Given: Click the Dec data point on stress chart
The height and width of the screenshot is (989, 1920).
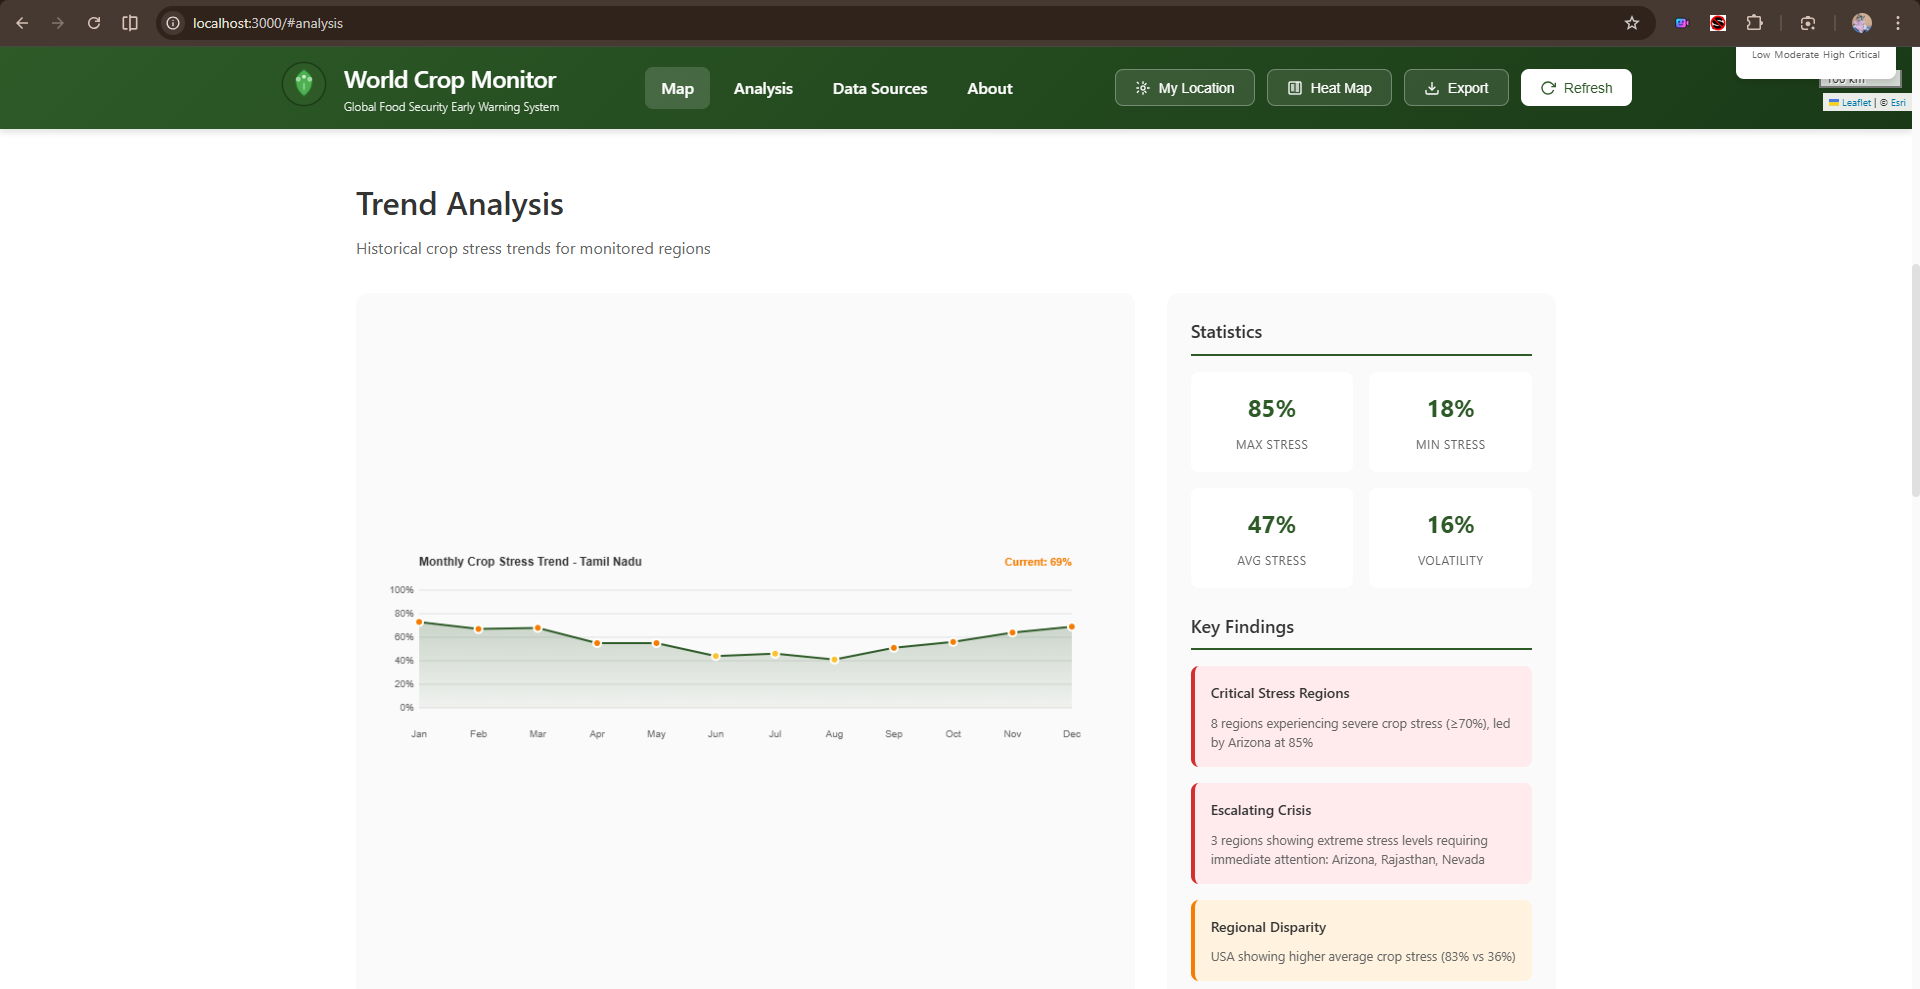Looking at the screenshot, I should 1071,627.
